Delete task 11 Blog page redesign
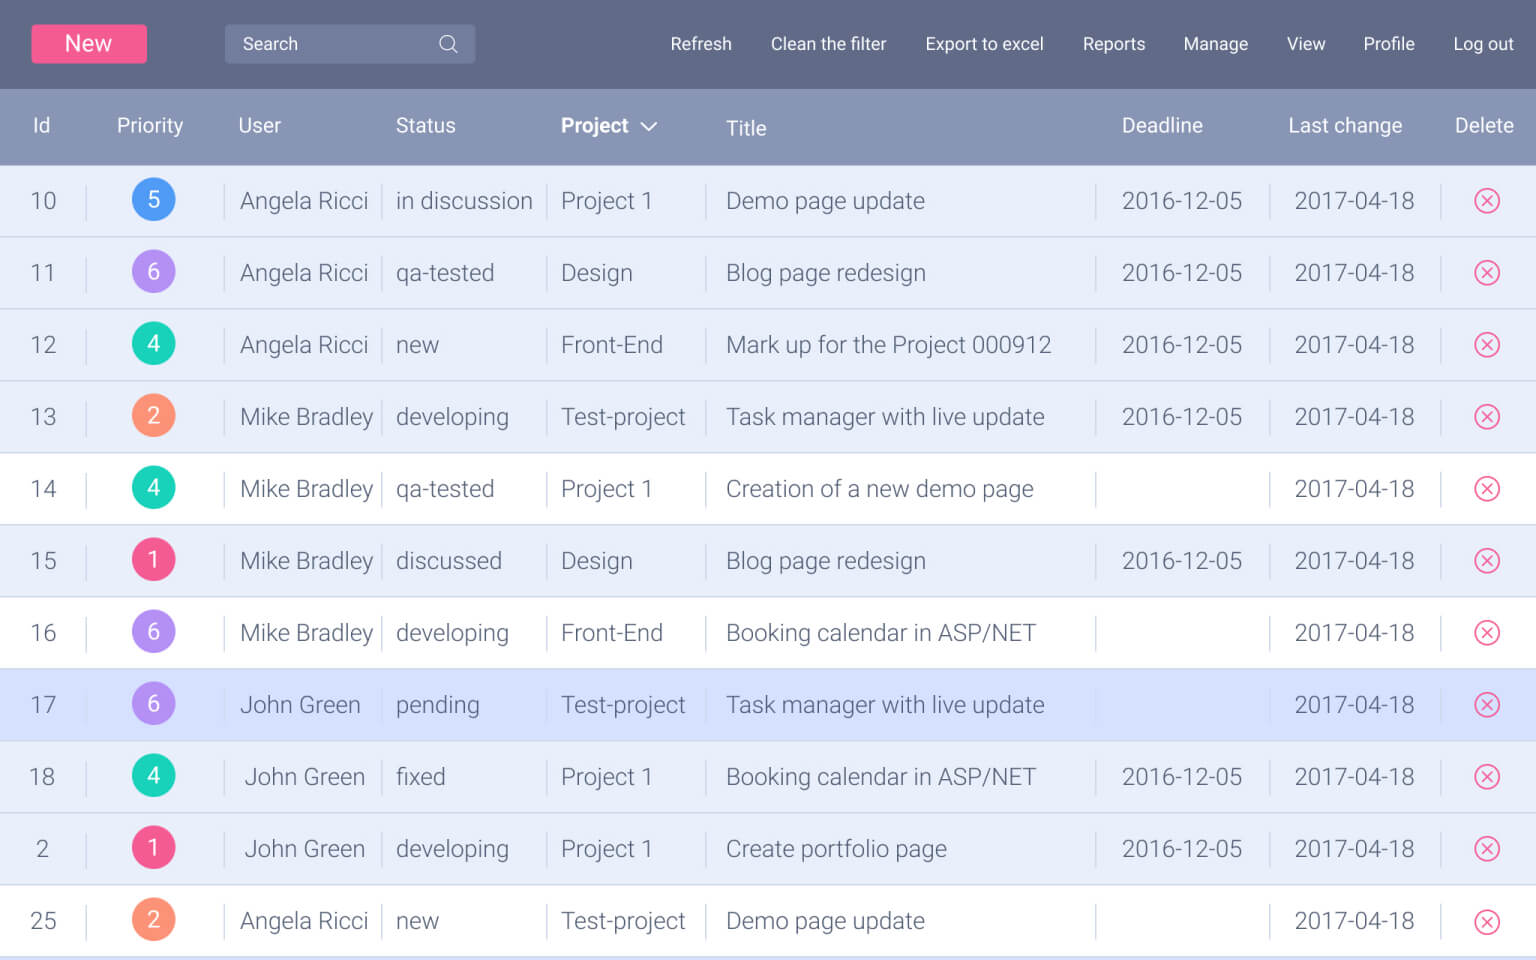 1486,273
